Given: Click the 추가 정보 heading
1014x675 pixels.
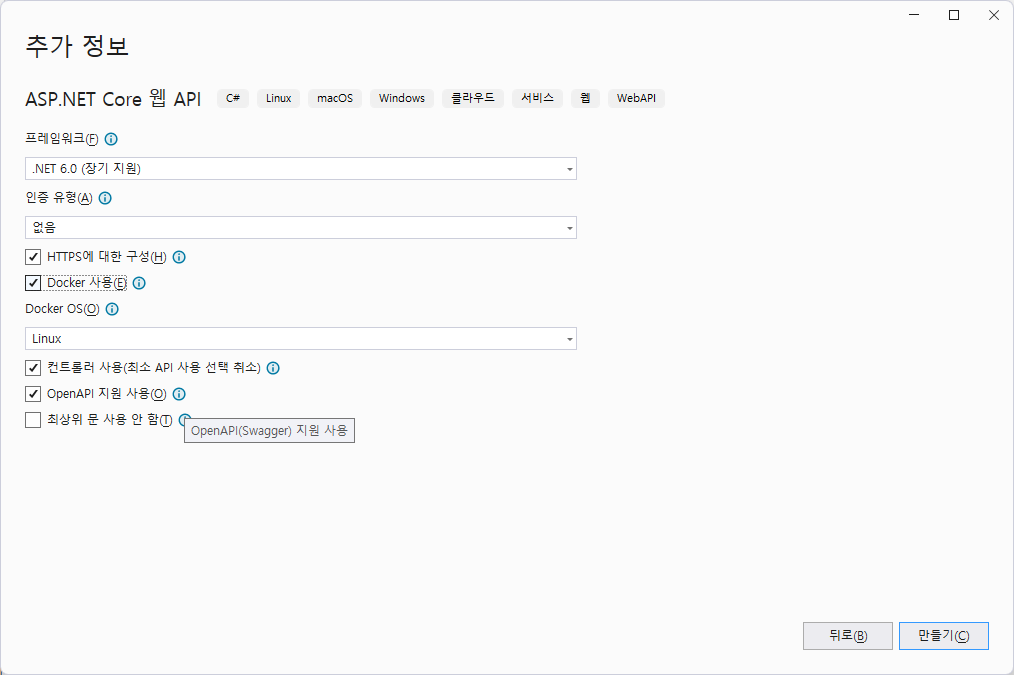Looking at the screenshot, I should 77,46.
